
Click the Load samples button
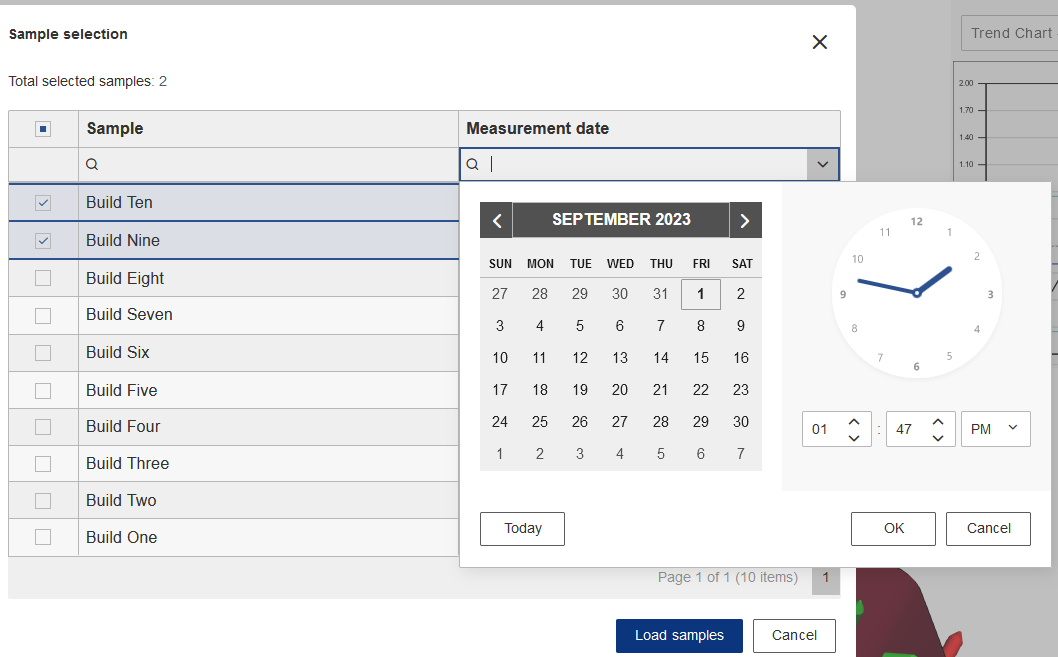[x=679, y=635]
